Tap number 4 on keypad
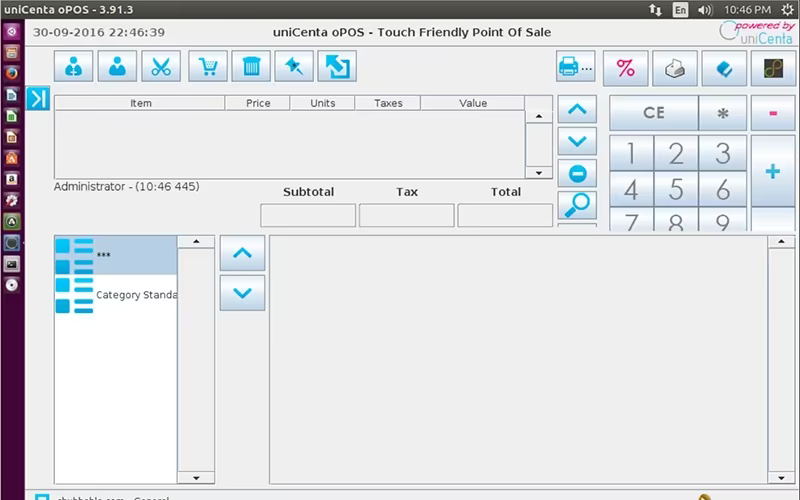The image size is (800, 500). pyautogui.click(x=632, y=189)
